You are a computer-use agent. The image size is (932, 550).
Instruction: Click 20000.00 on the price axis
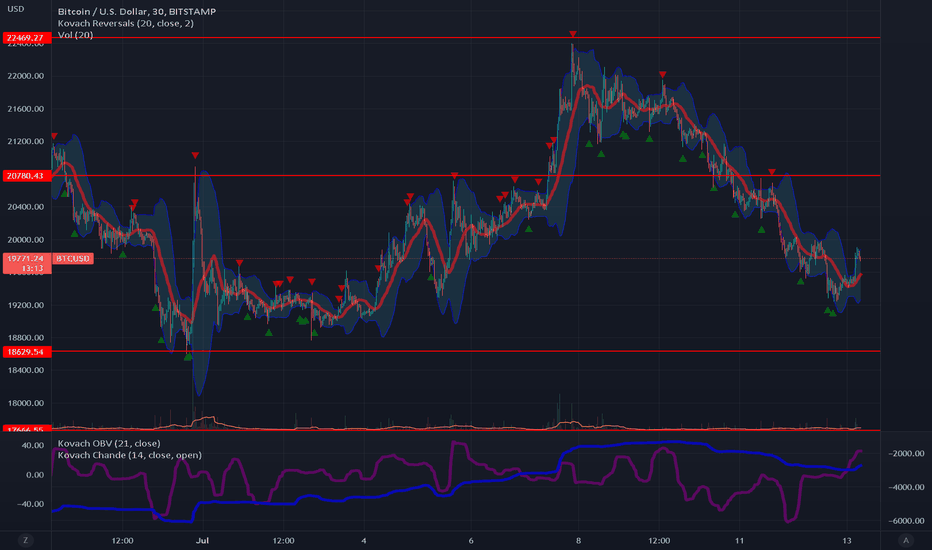[x=26, y=240]
